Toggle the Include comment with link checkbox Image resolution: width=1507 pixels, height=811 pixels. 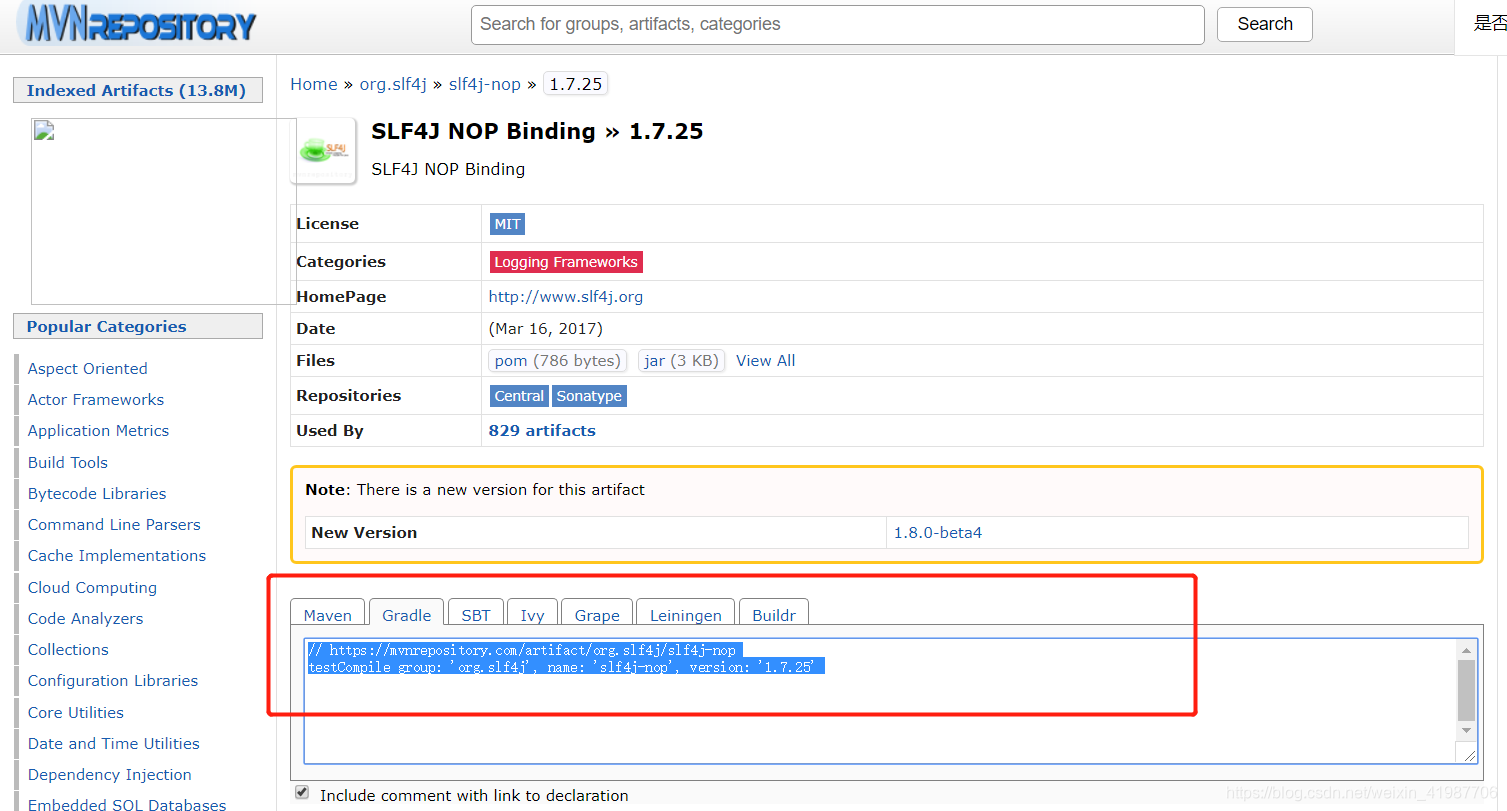pyautogui.click(x=302, y=793)
